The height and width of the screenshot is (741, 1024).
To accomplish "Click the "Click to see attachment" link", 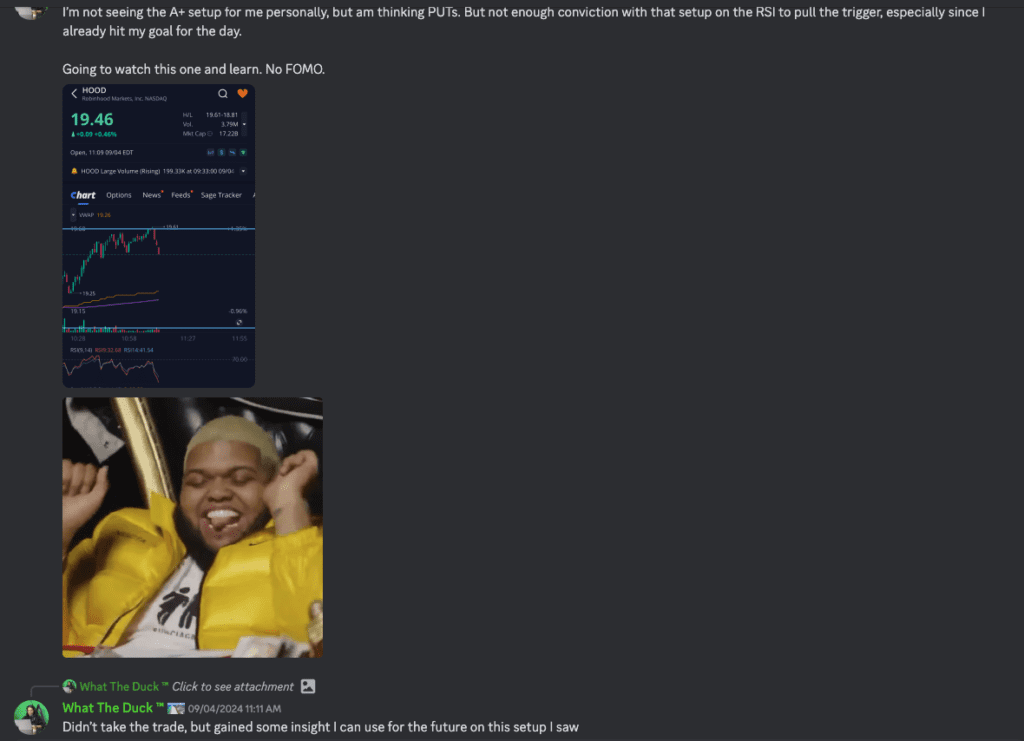I will (232, 687).
